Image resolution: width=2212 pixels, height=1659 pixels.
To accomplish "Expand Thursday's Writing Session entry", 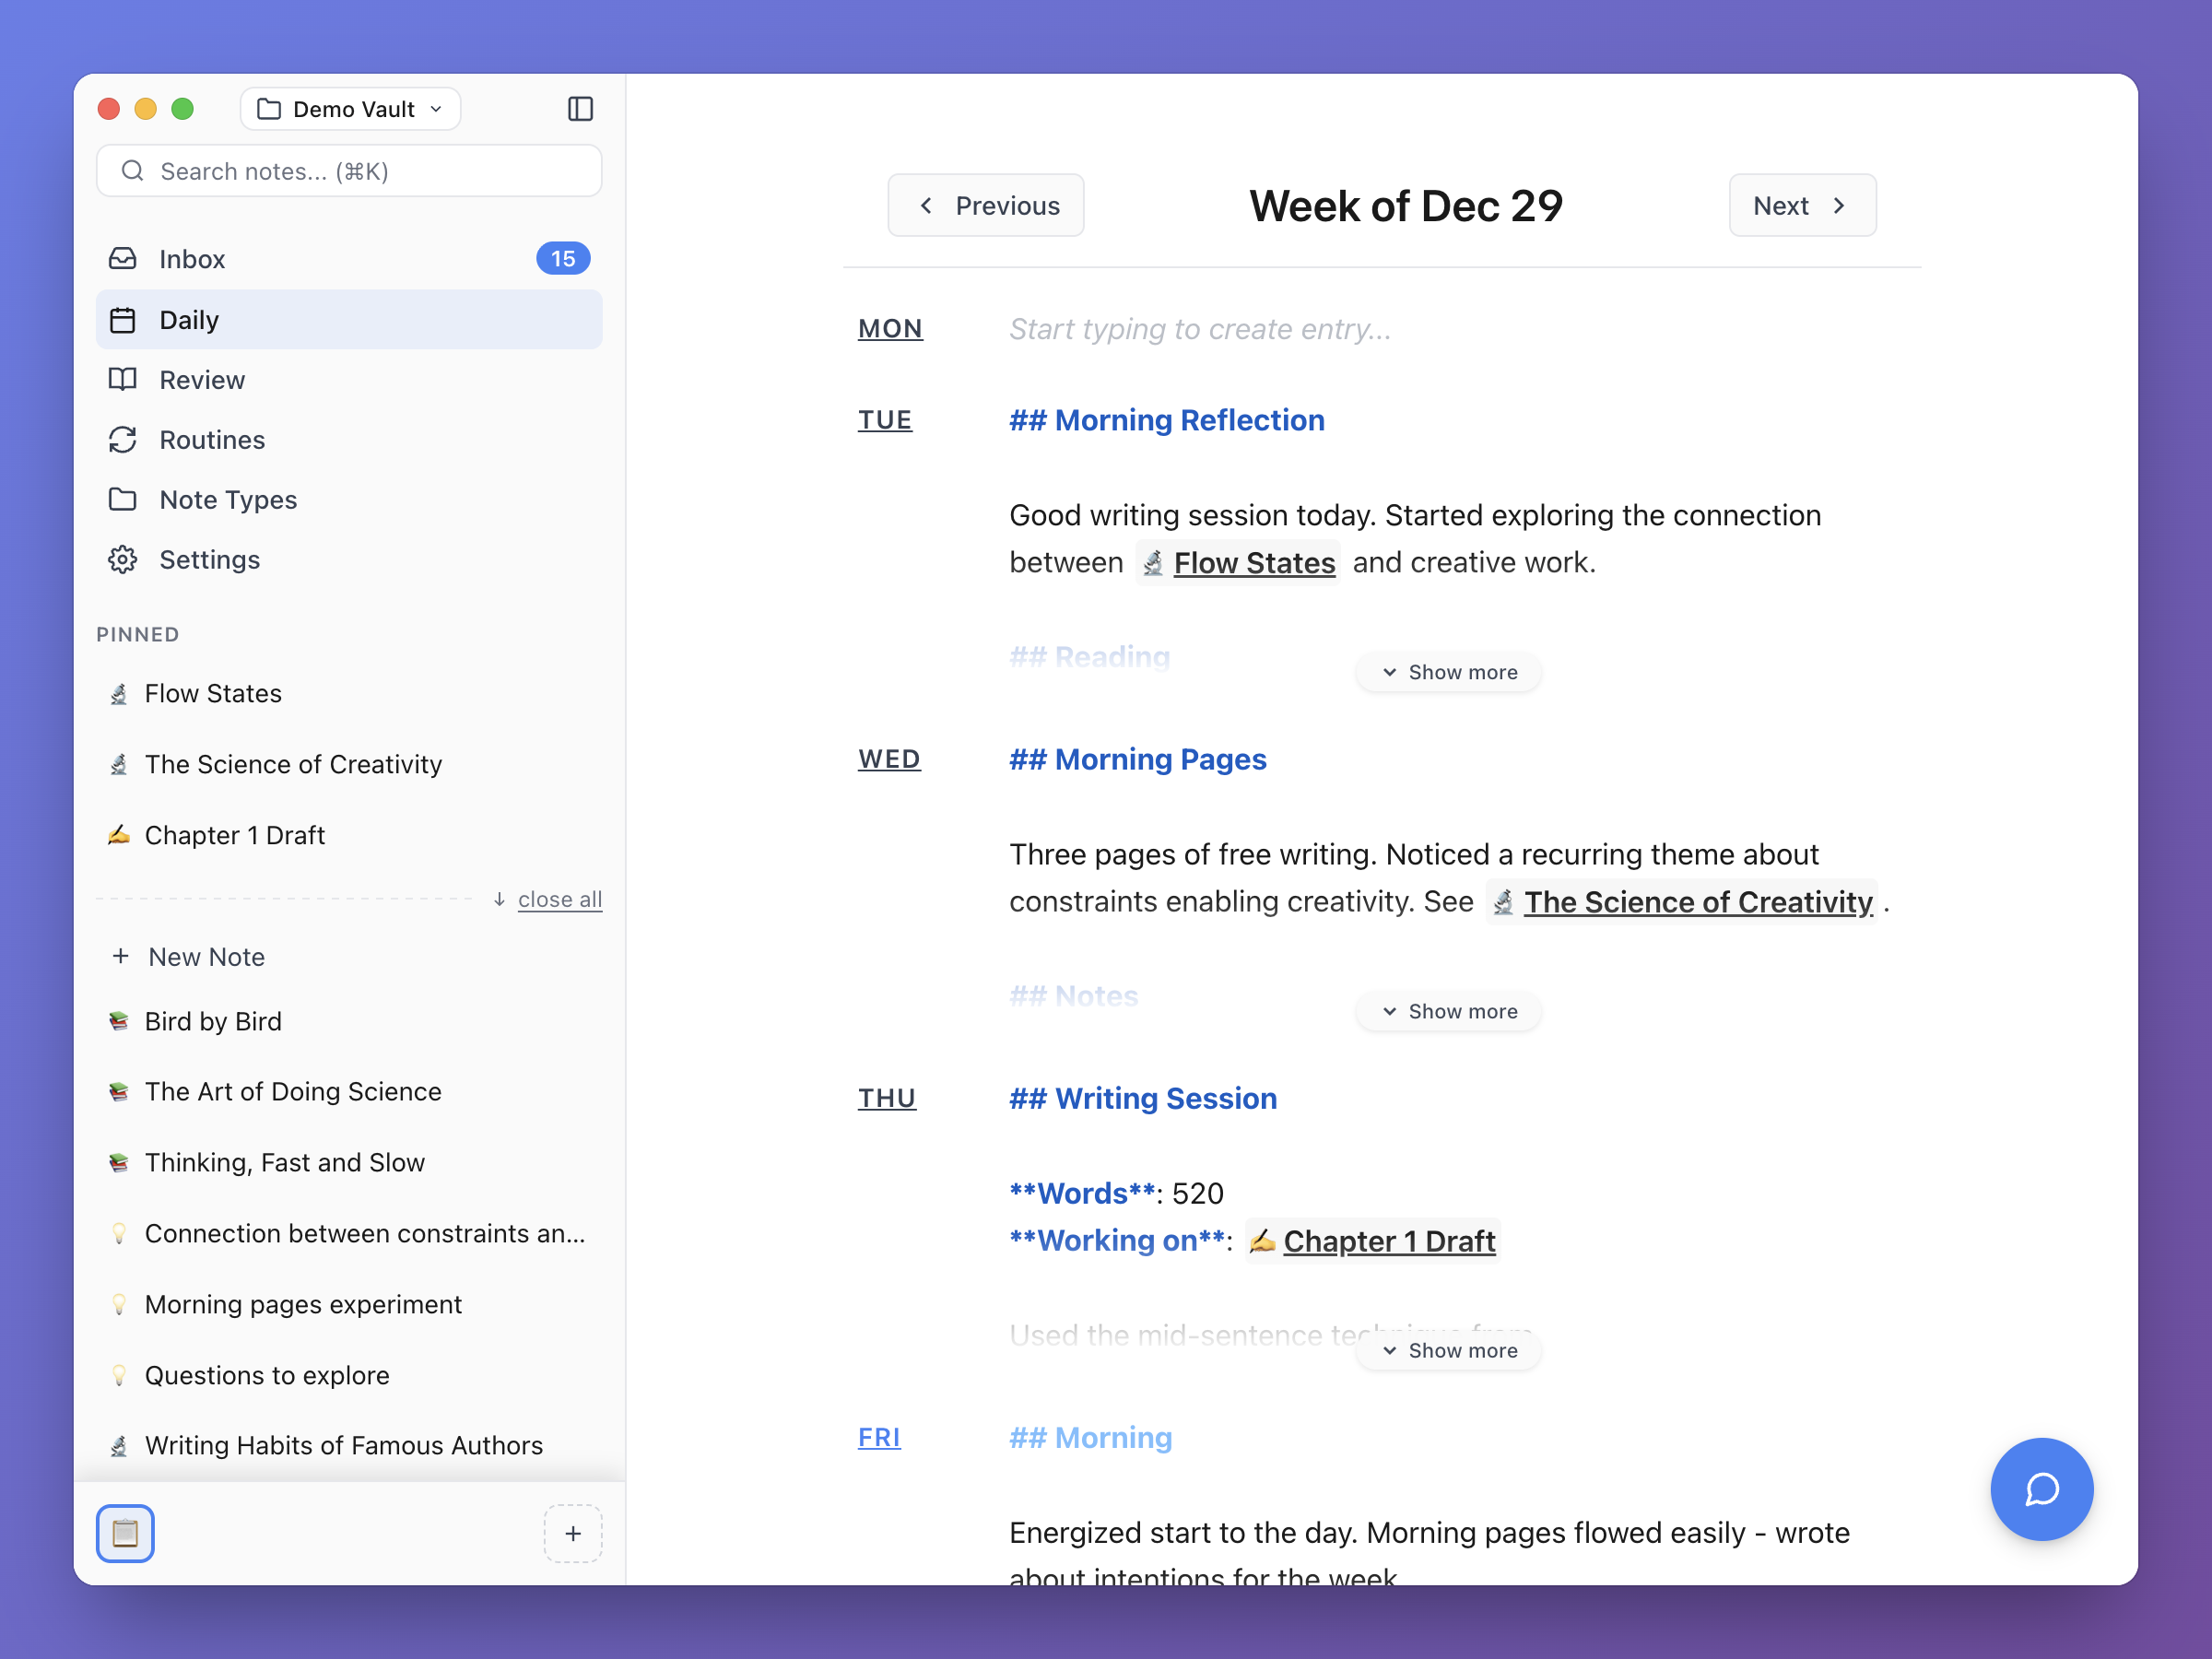I will pos(1447,1349).
